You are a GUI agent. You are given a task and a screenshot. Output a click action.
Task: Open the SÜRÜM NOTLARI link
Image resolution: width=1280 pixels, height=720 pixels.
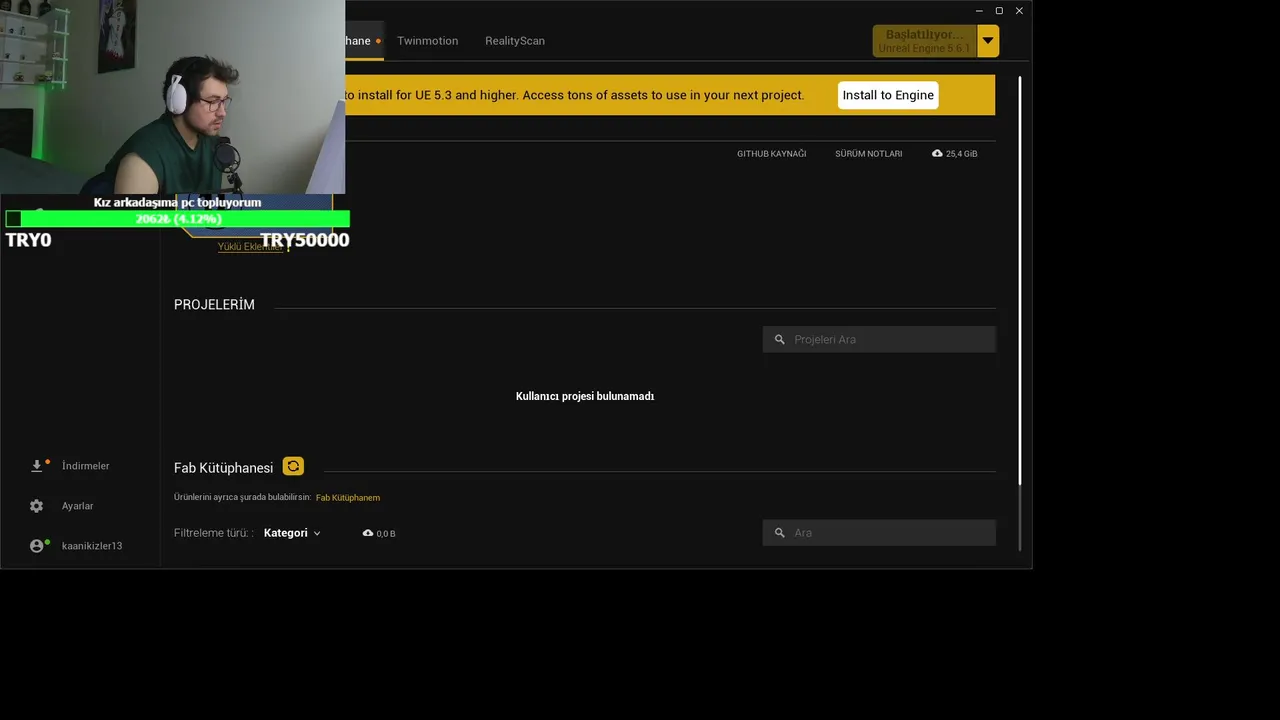click(x=868, y=154)
